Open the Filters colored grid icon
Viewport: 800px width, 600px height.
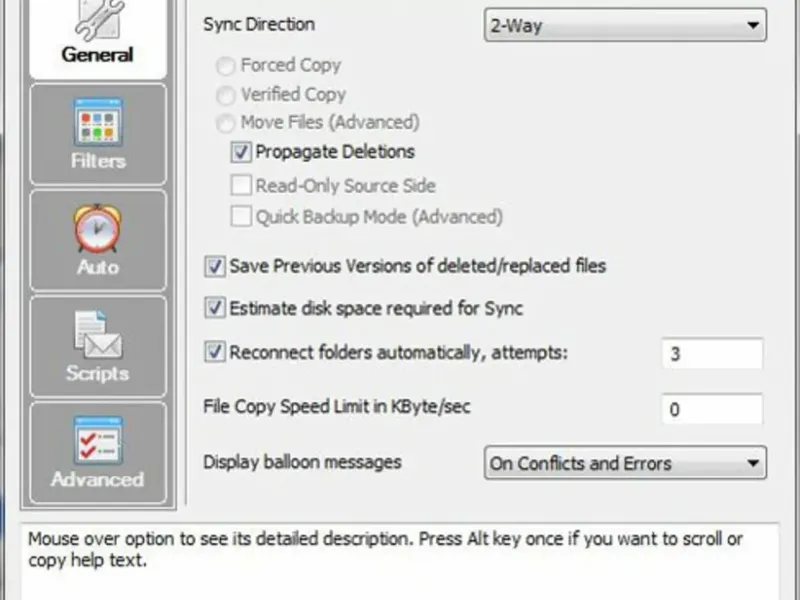[98, 123]
